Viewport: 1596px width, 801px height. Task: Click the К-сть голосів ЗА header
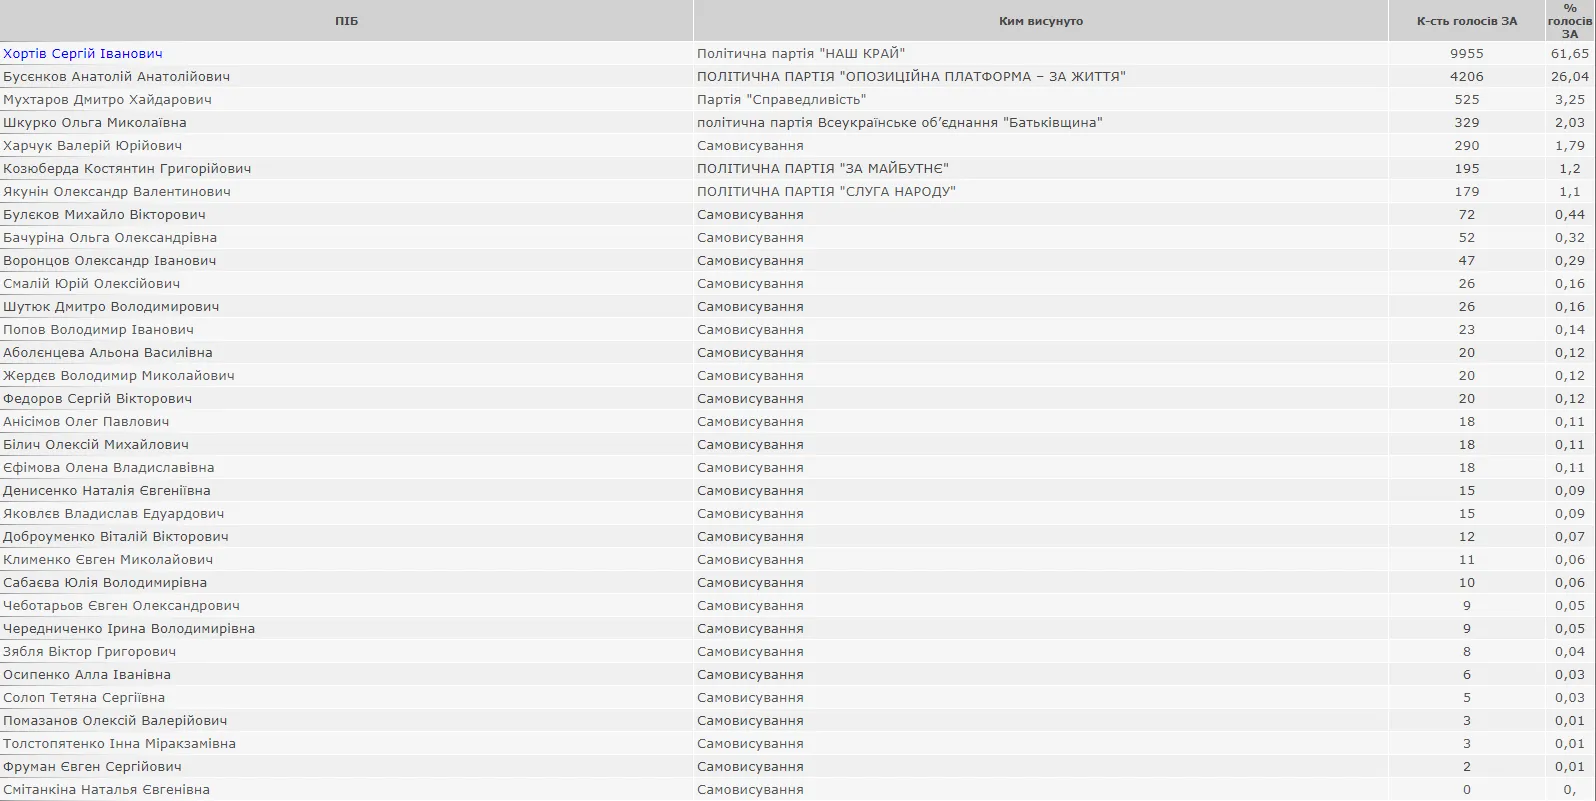tap(1467, 21)
